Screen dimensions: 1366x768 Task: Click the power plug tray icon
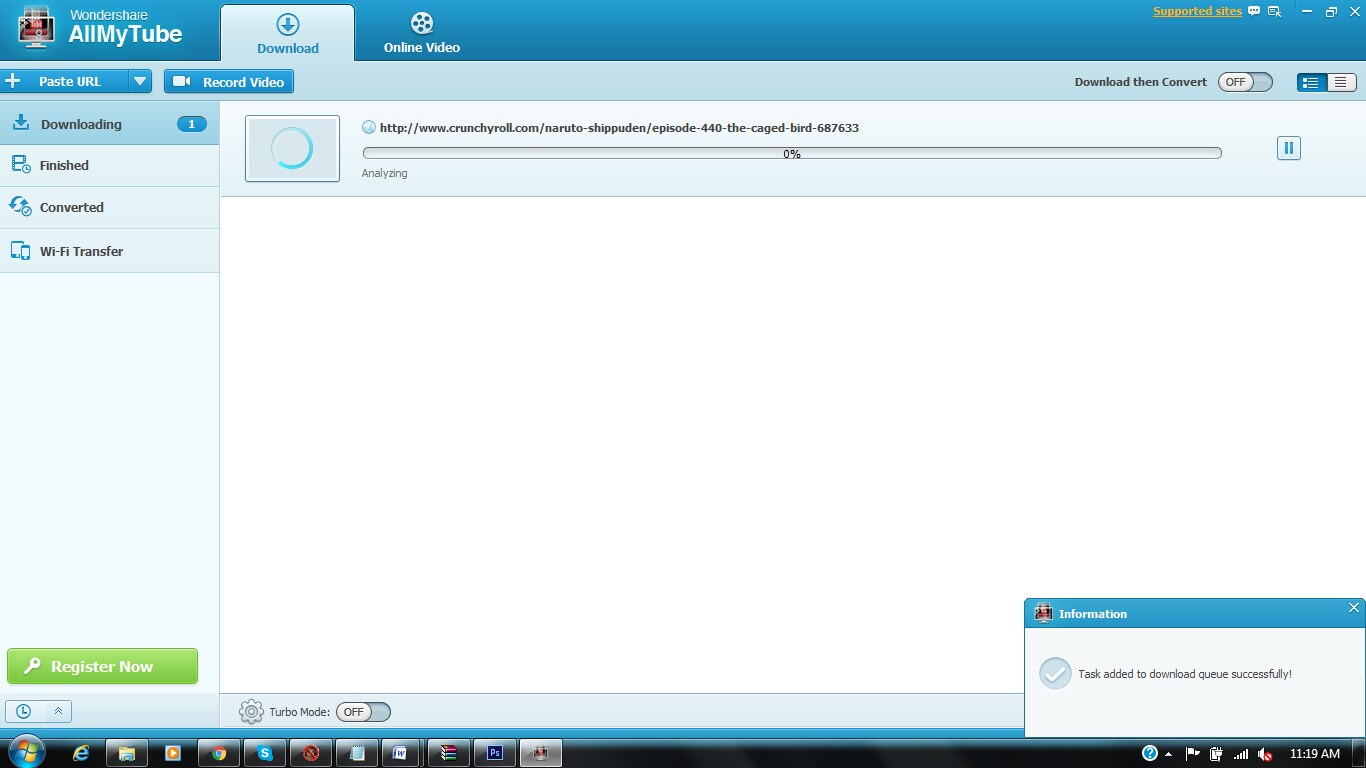1216,754
